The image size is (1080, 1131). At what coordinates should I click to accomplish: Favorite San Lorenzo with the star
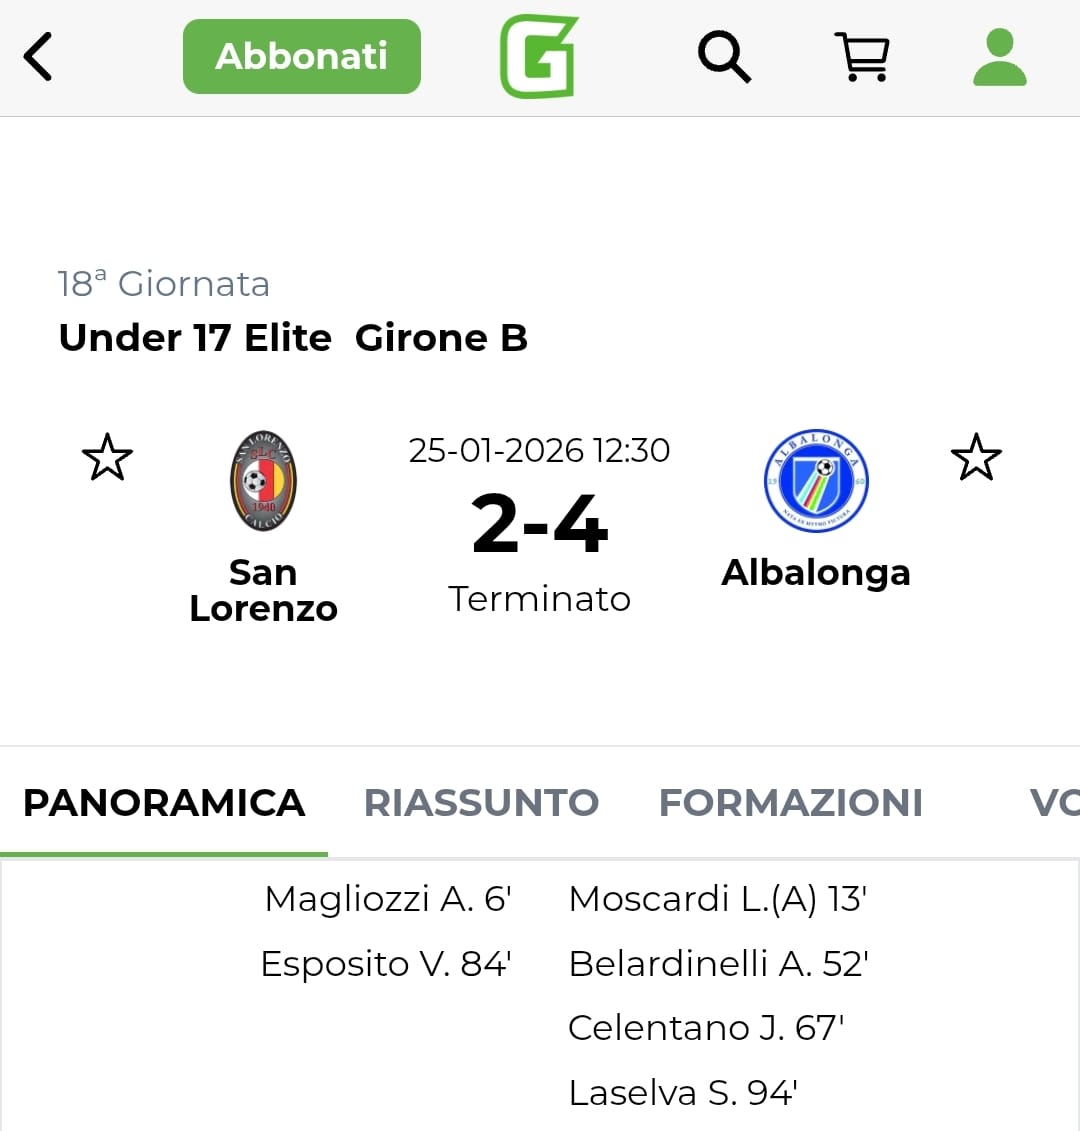pyautogui.click(x=107, y=457)
